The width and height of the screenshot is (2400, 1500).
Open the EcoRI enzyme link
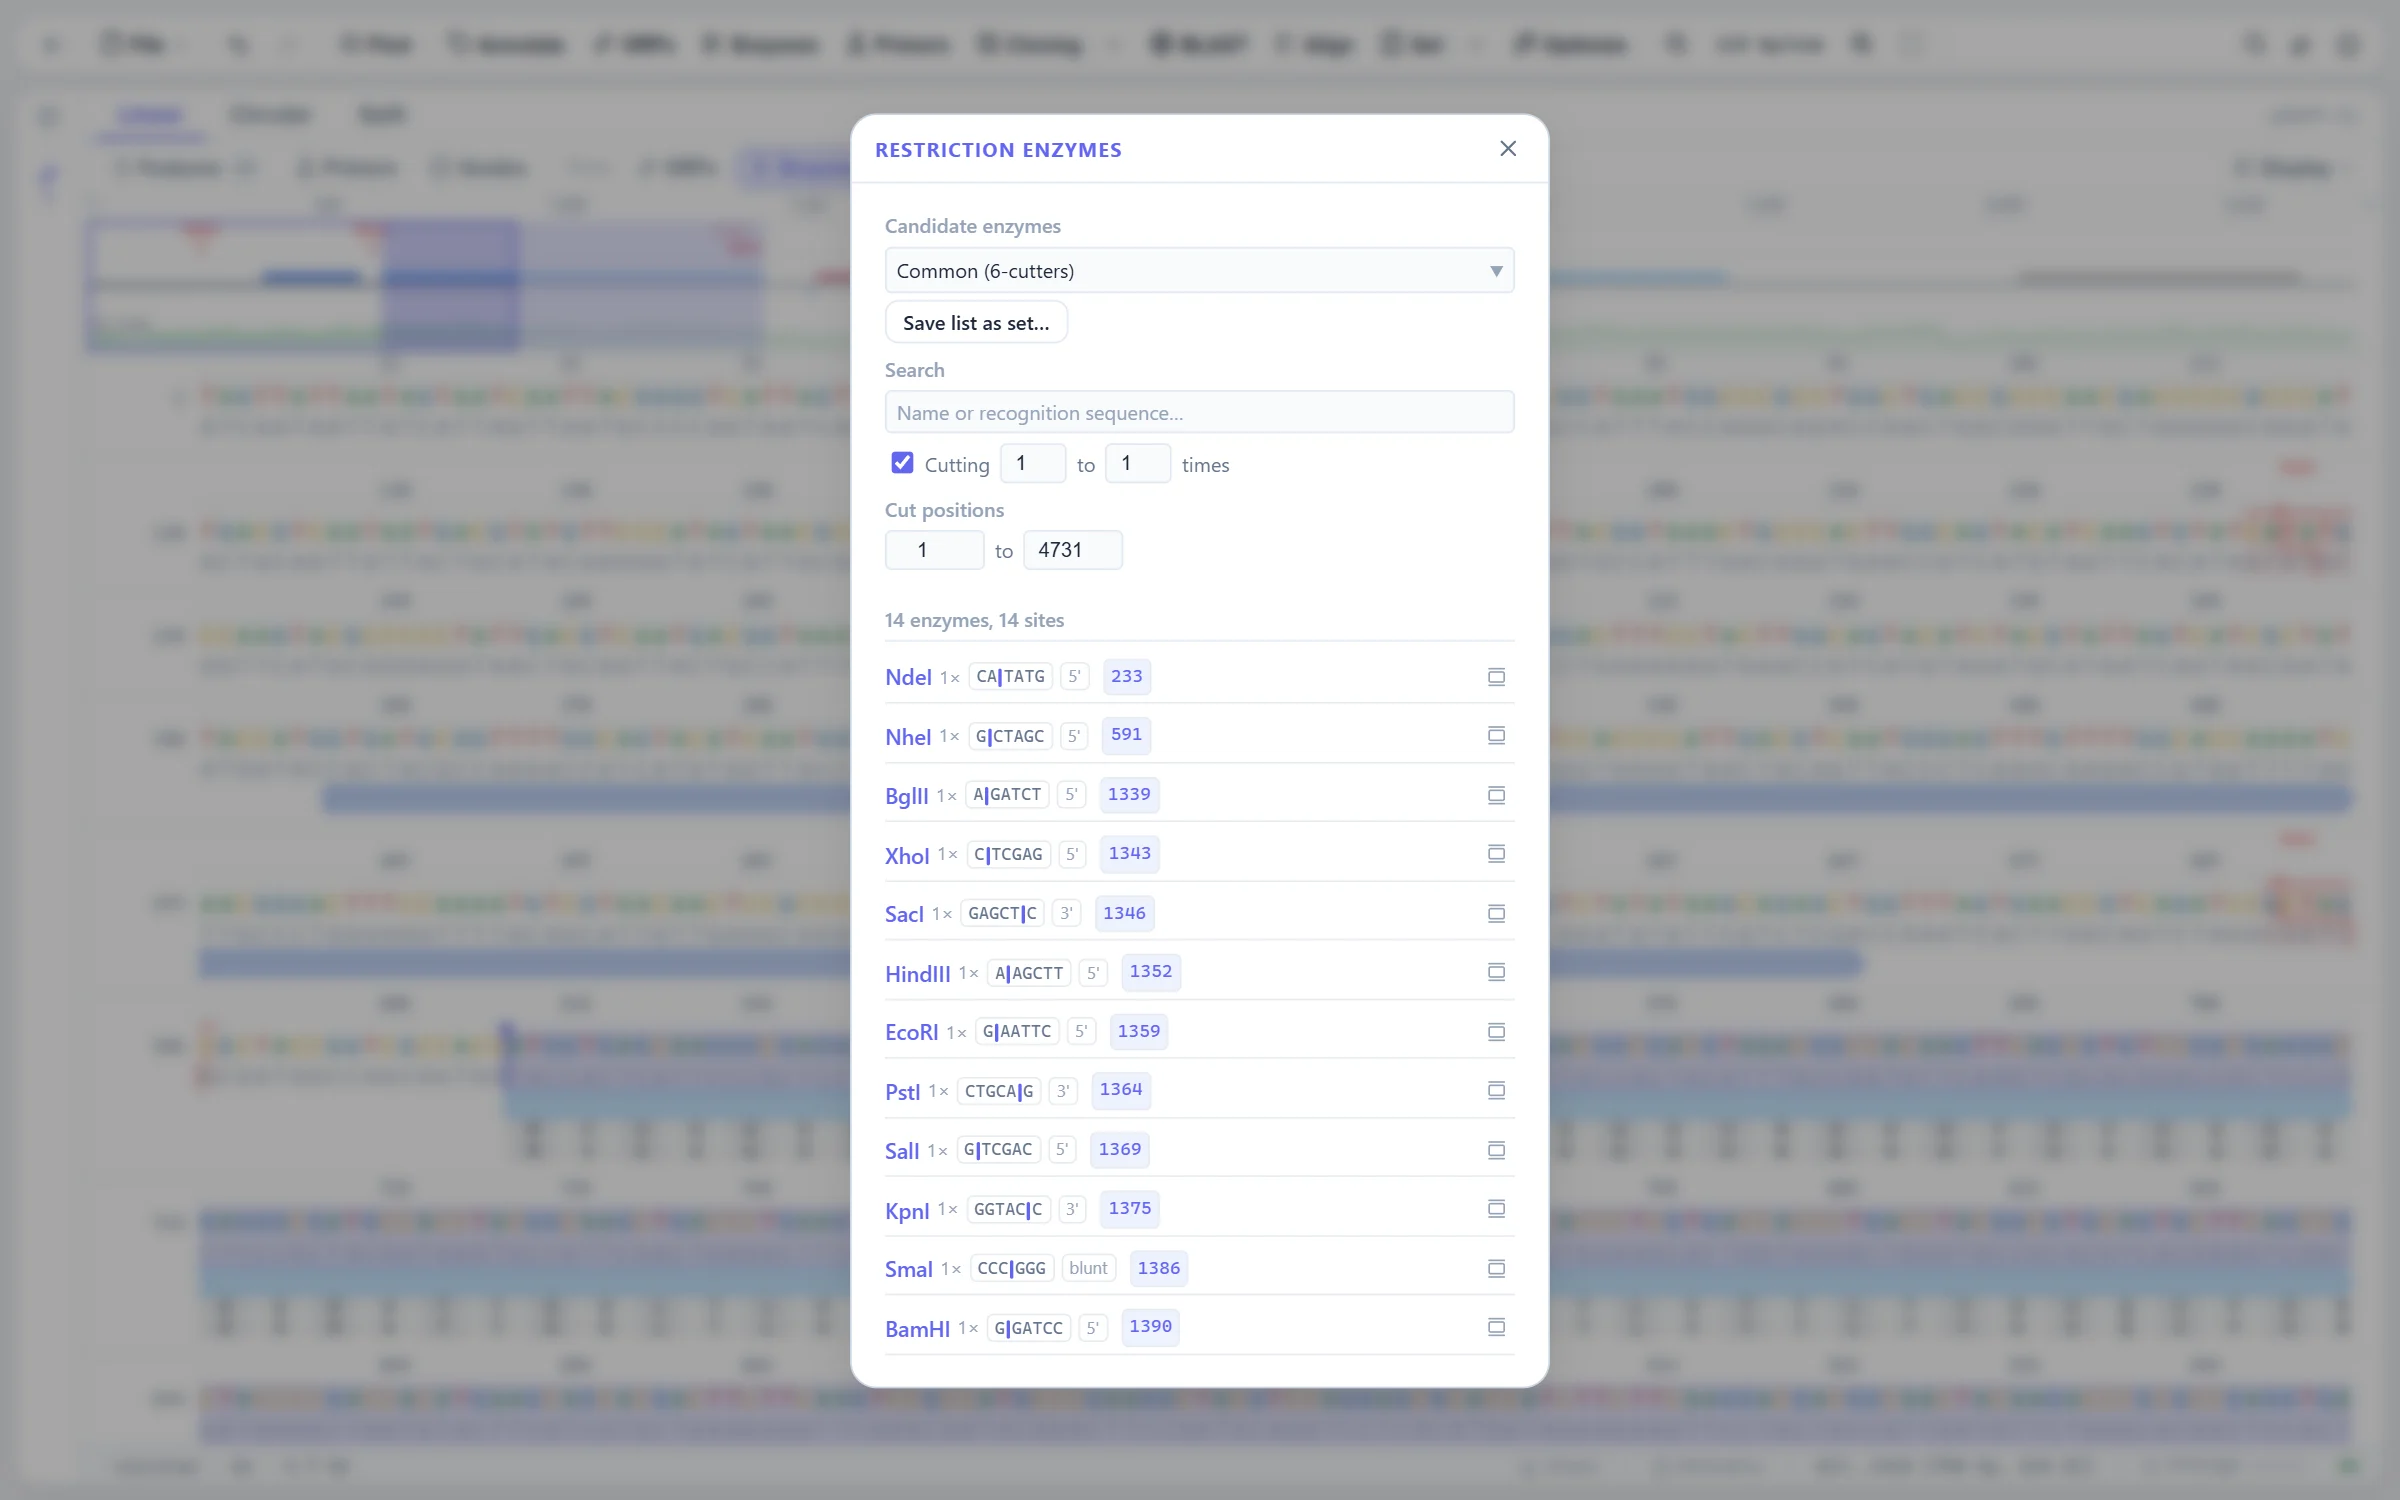pos(911,1032)
